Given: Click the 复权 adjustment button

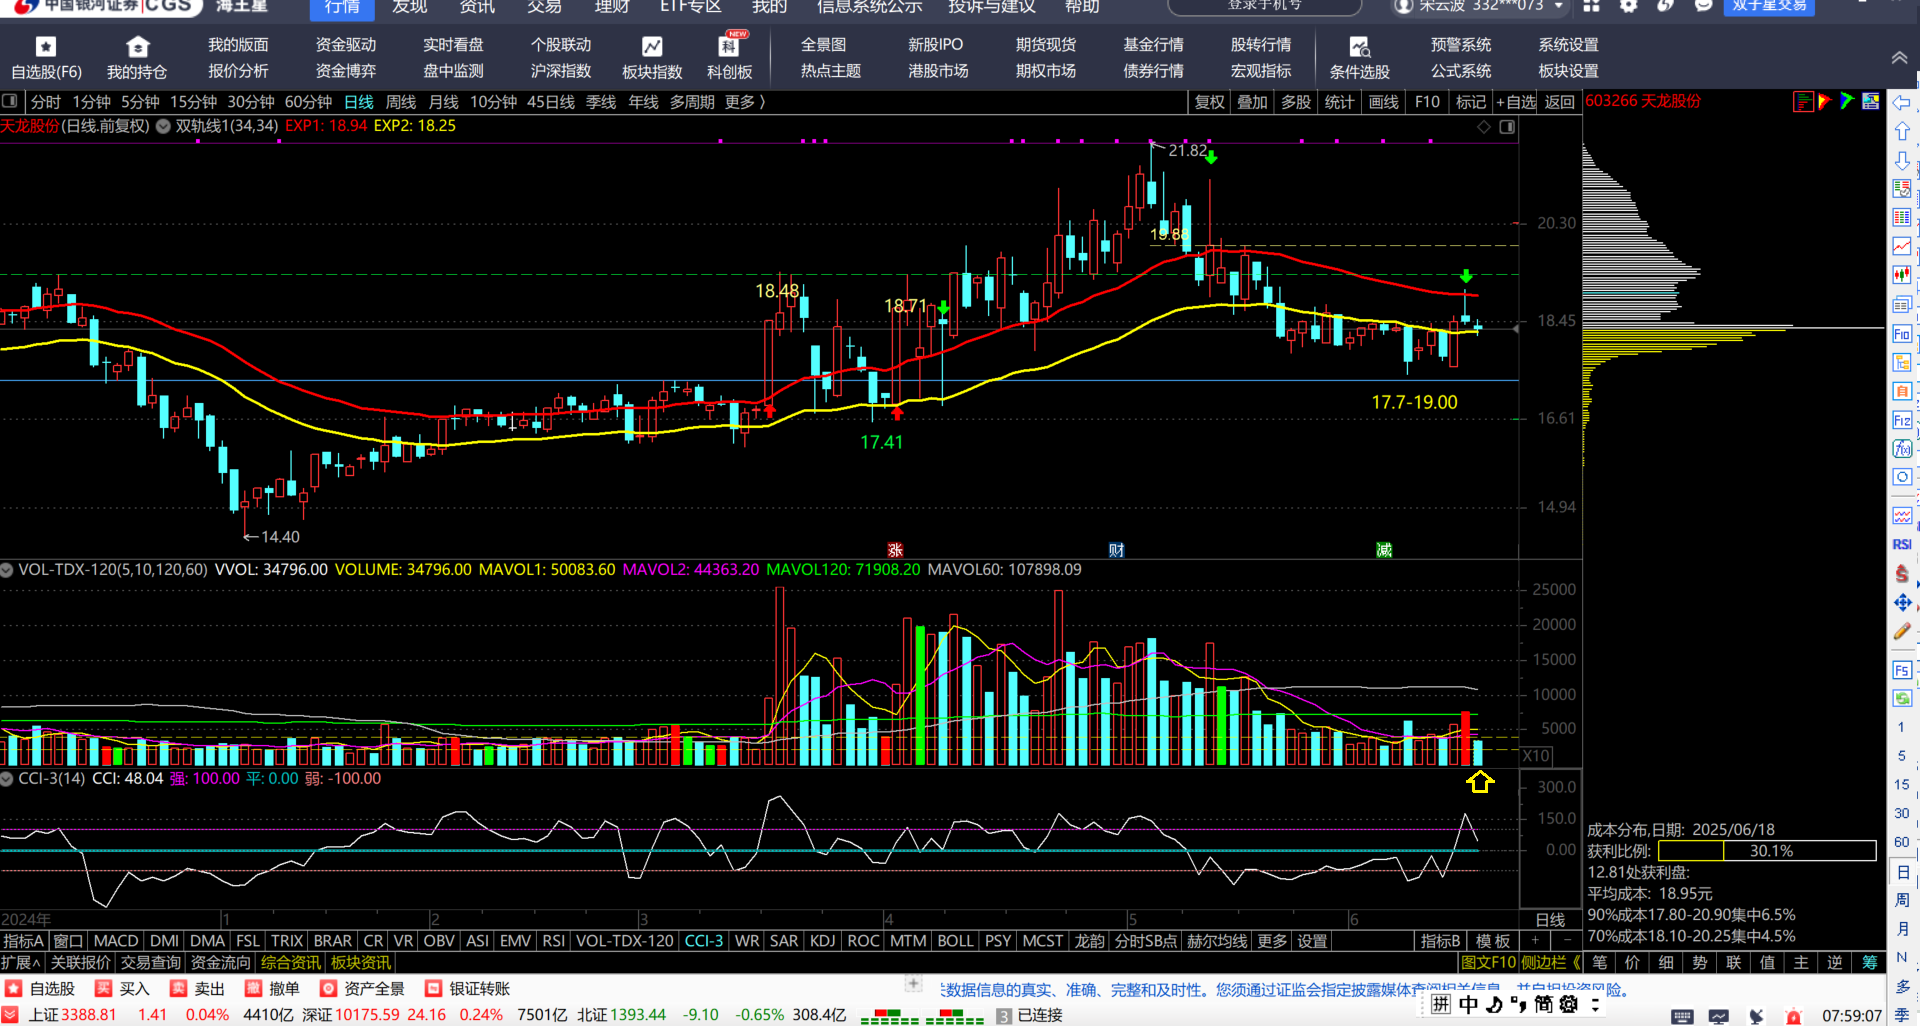Looking at the screenshot, I should coord(1209,102).
